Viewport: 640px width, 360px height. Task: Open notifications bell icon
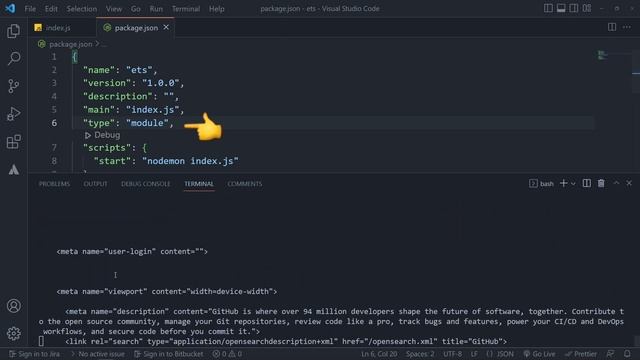[627, 354]
